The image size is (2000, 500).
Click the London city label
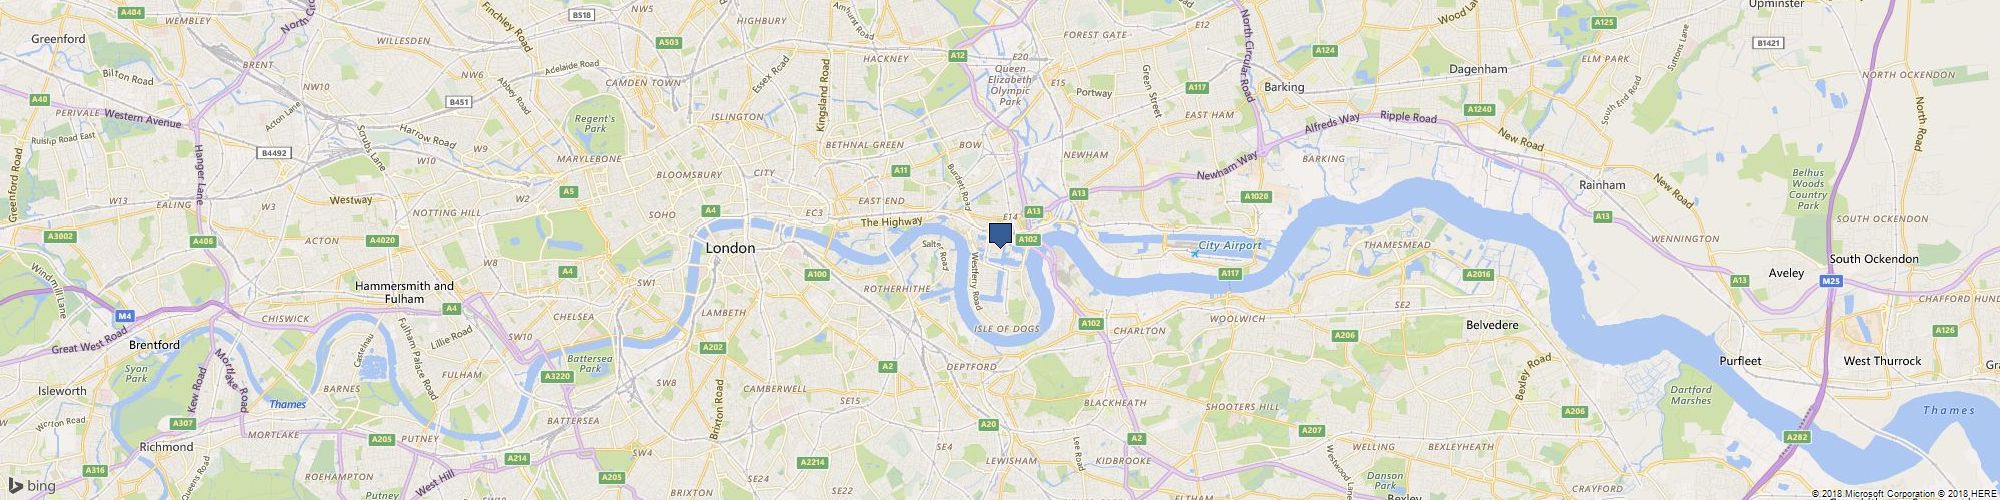point(731,247)
